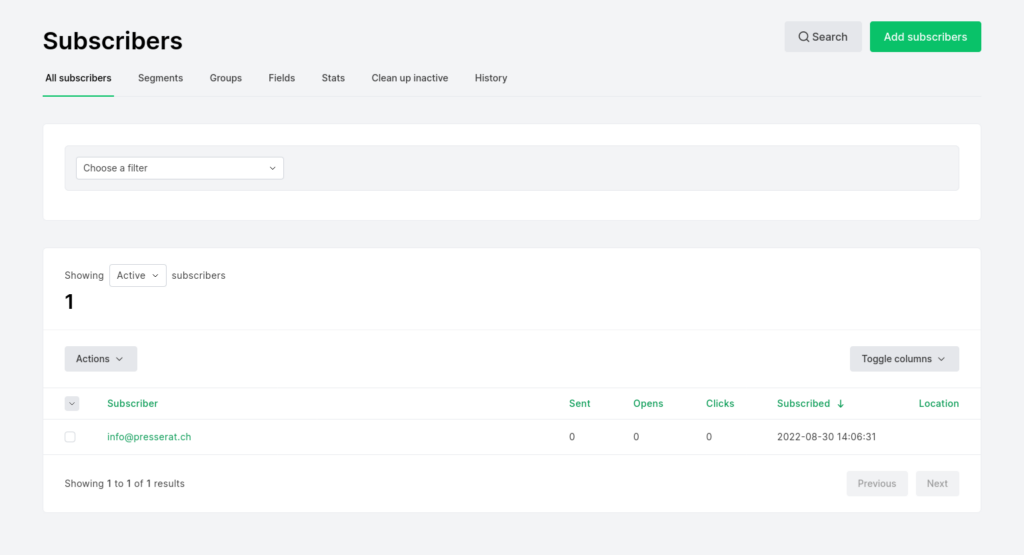The image size is (1024, 555).
Task: Sort by the Opens column
Action: [x=648, y=404]
